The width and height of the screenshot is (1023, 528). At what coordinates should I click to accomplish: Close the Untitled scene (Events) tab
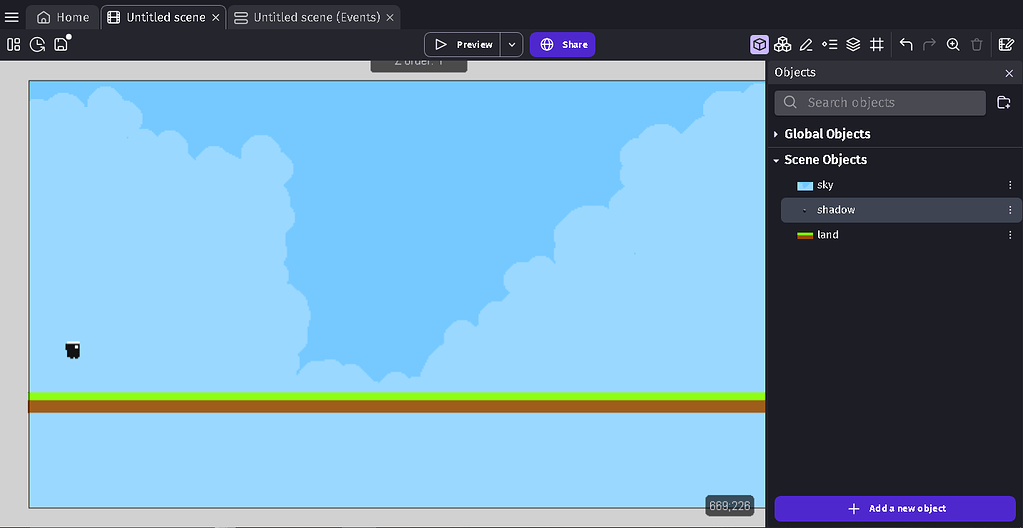390,18
